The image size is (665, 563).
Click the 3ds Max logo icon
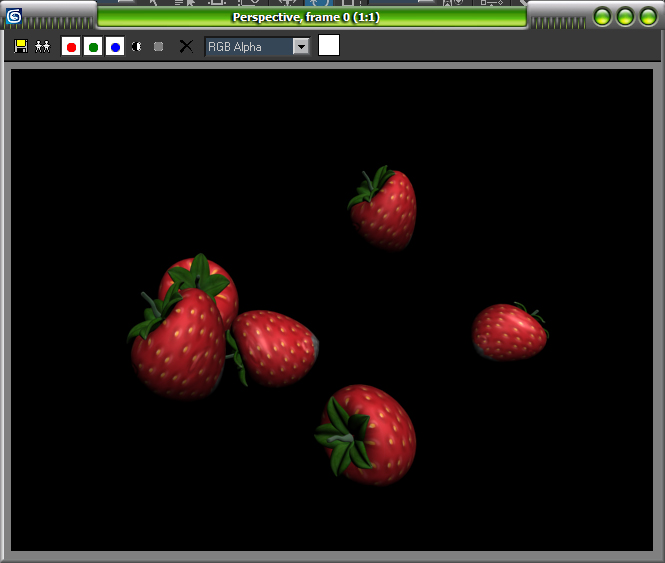(x=14, y=17)
